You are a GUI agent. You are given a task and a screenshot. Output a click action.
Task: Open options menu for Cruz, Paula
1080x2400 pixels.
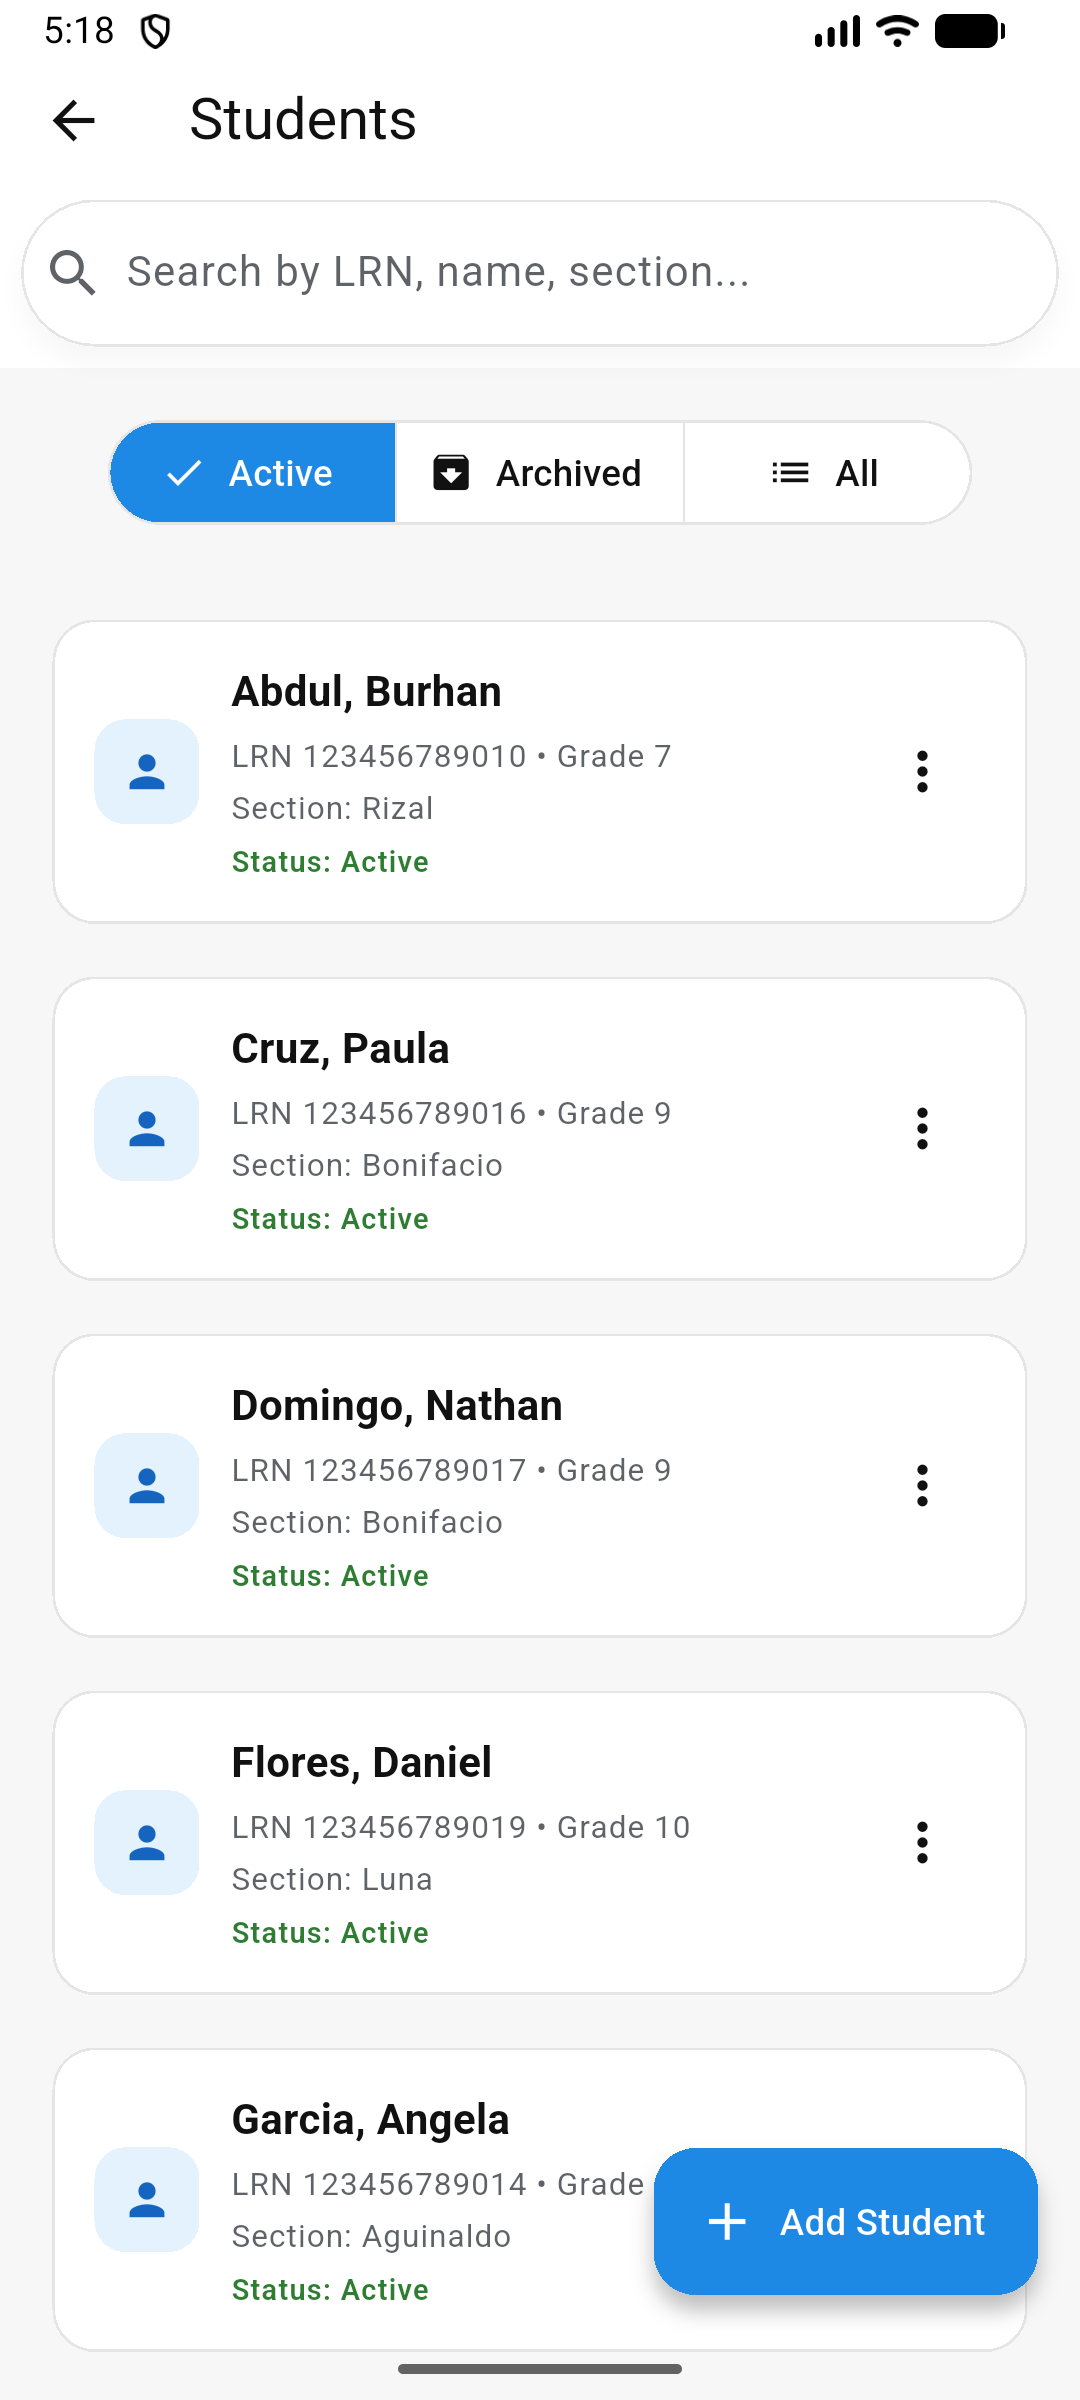click(922, 1129)
